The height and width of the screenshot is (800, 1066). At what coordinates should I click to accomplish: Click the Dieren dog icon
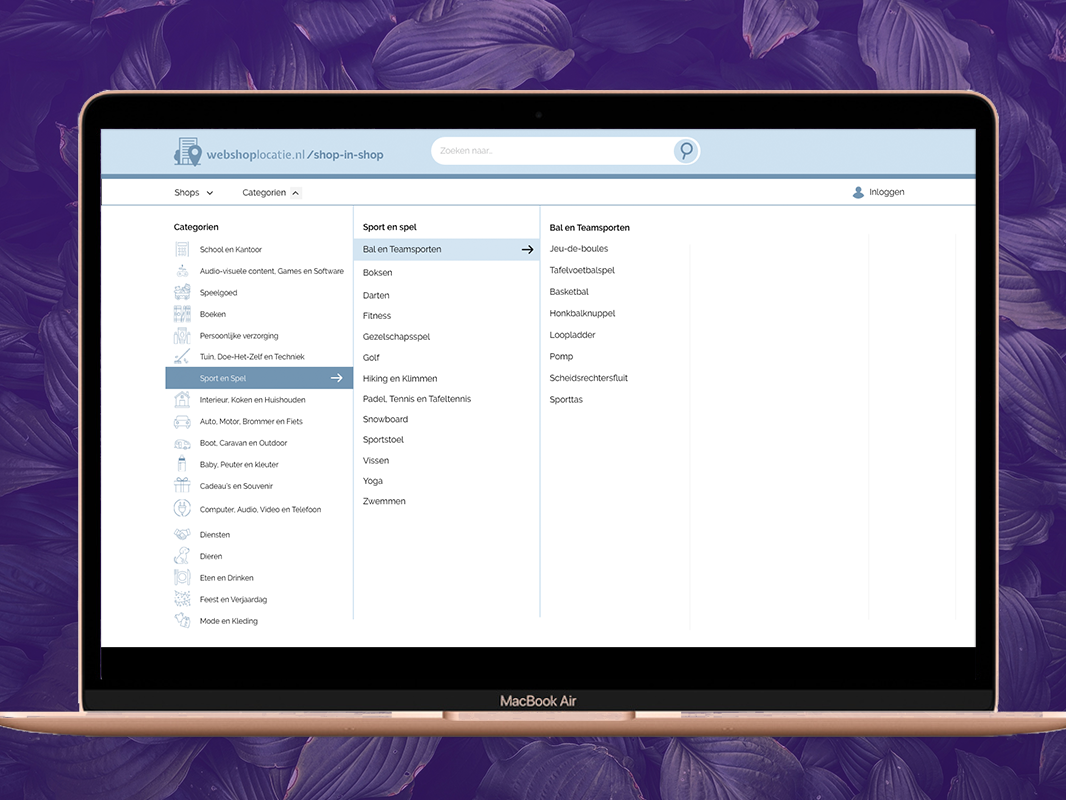point(182,556)
